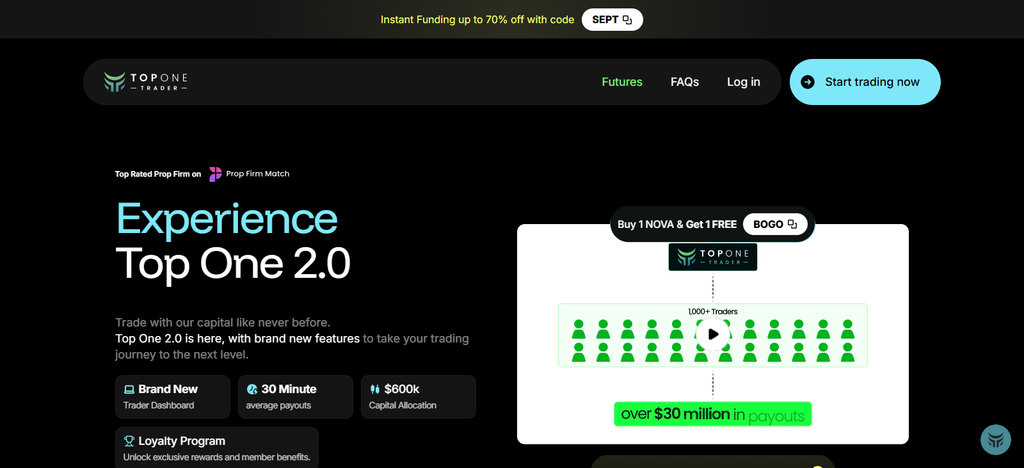Click the trophy icon beside Loyalty Program
Screen dimensions: 1024x468
(129, 441)
